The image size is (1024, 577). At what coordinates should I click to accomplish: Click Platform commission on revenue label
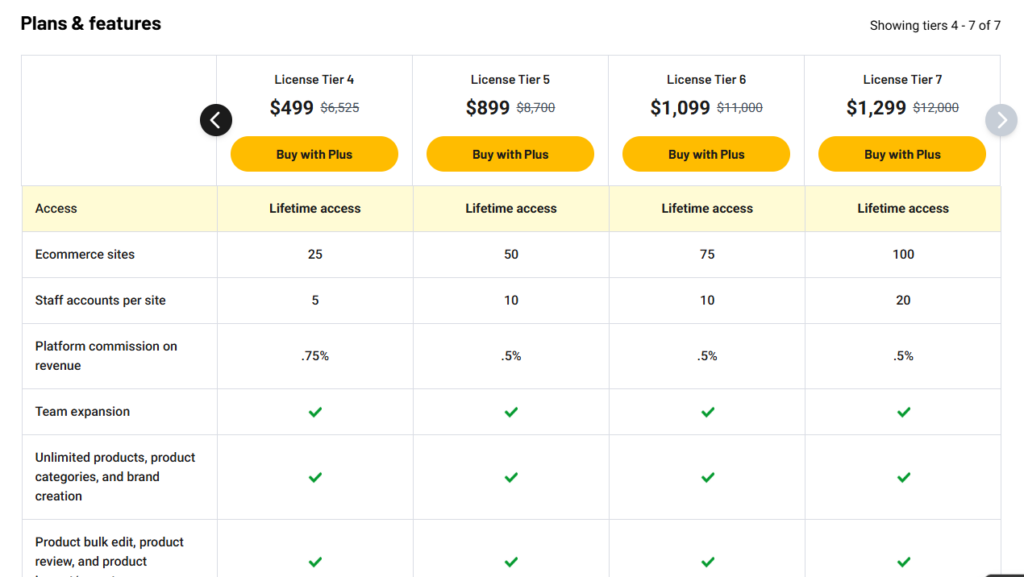(106, 356)
